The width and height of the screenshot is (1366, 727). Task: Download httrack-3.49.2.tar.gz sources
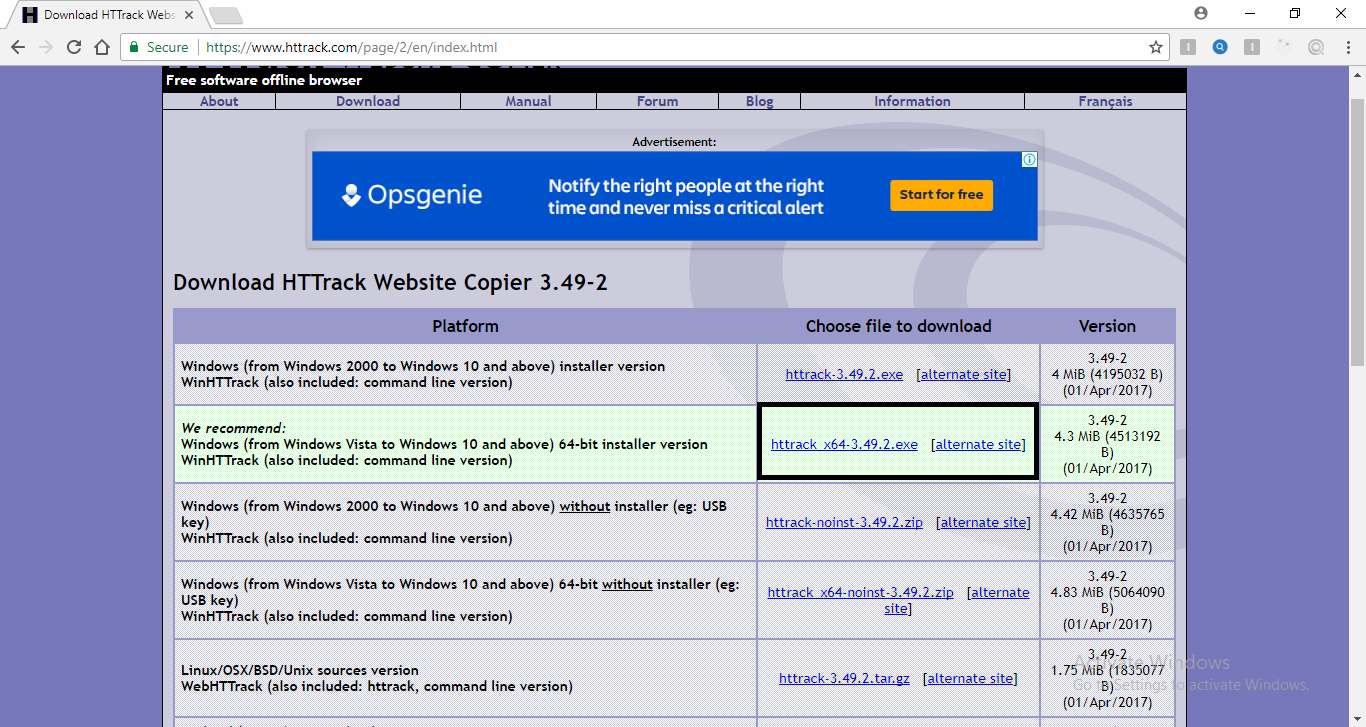coord(844,678)
